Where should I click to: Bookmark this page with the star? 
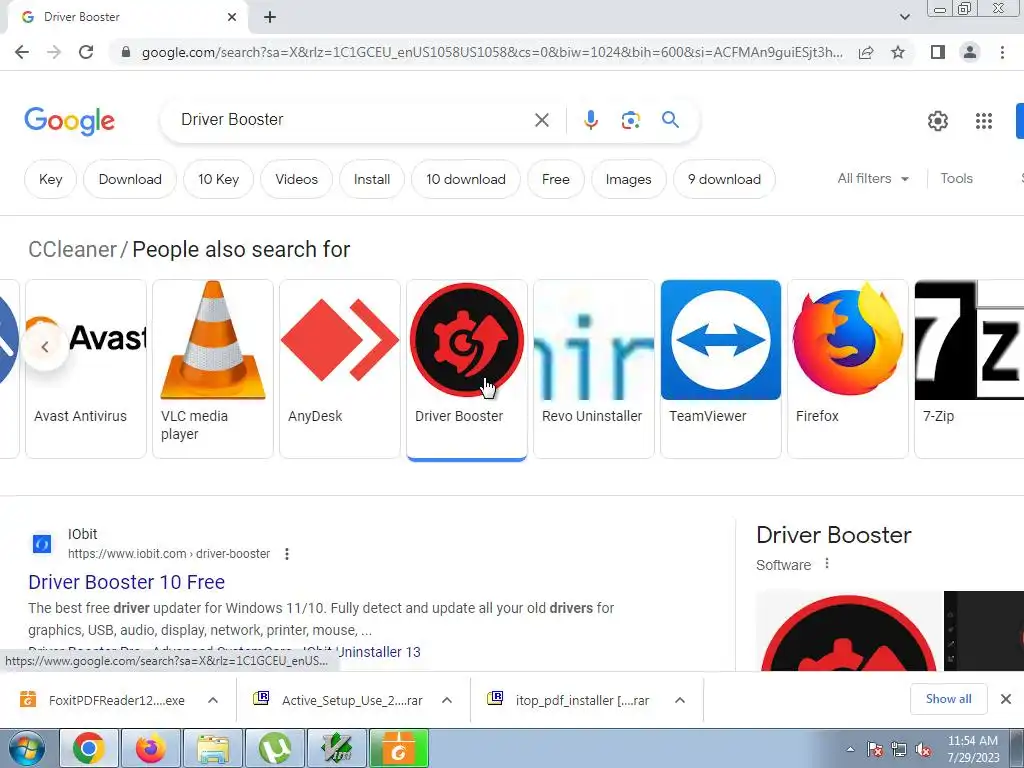tap(898, 52)
